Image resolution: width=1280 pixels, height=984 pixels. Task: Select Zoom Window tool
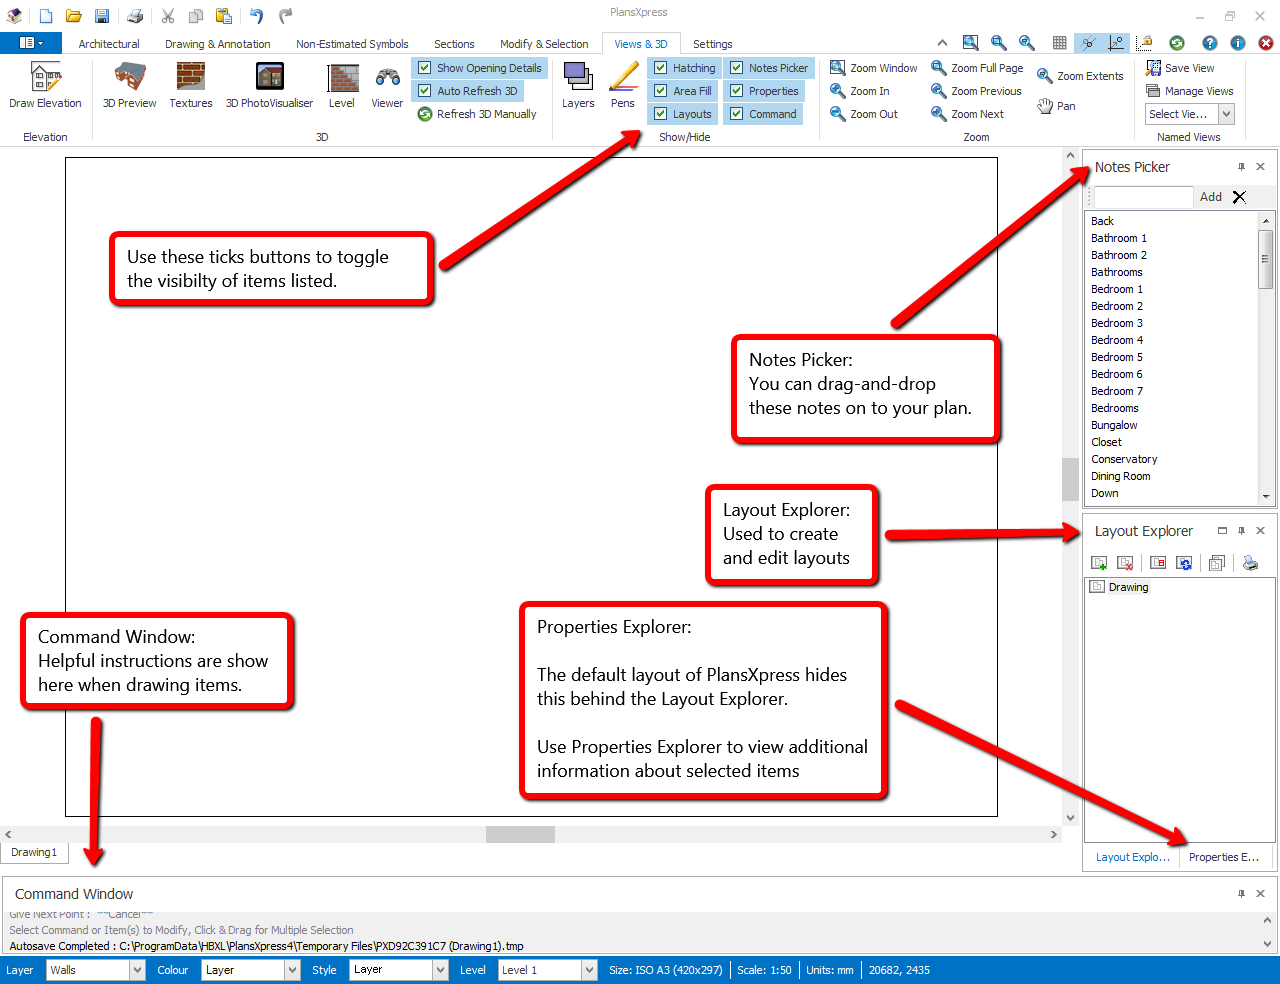873,68
